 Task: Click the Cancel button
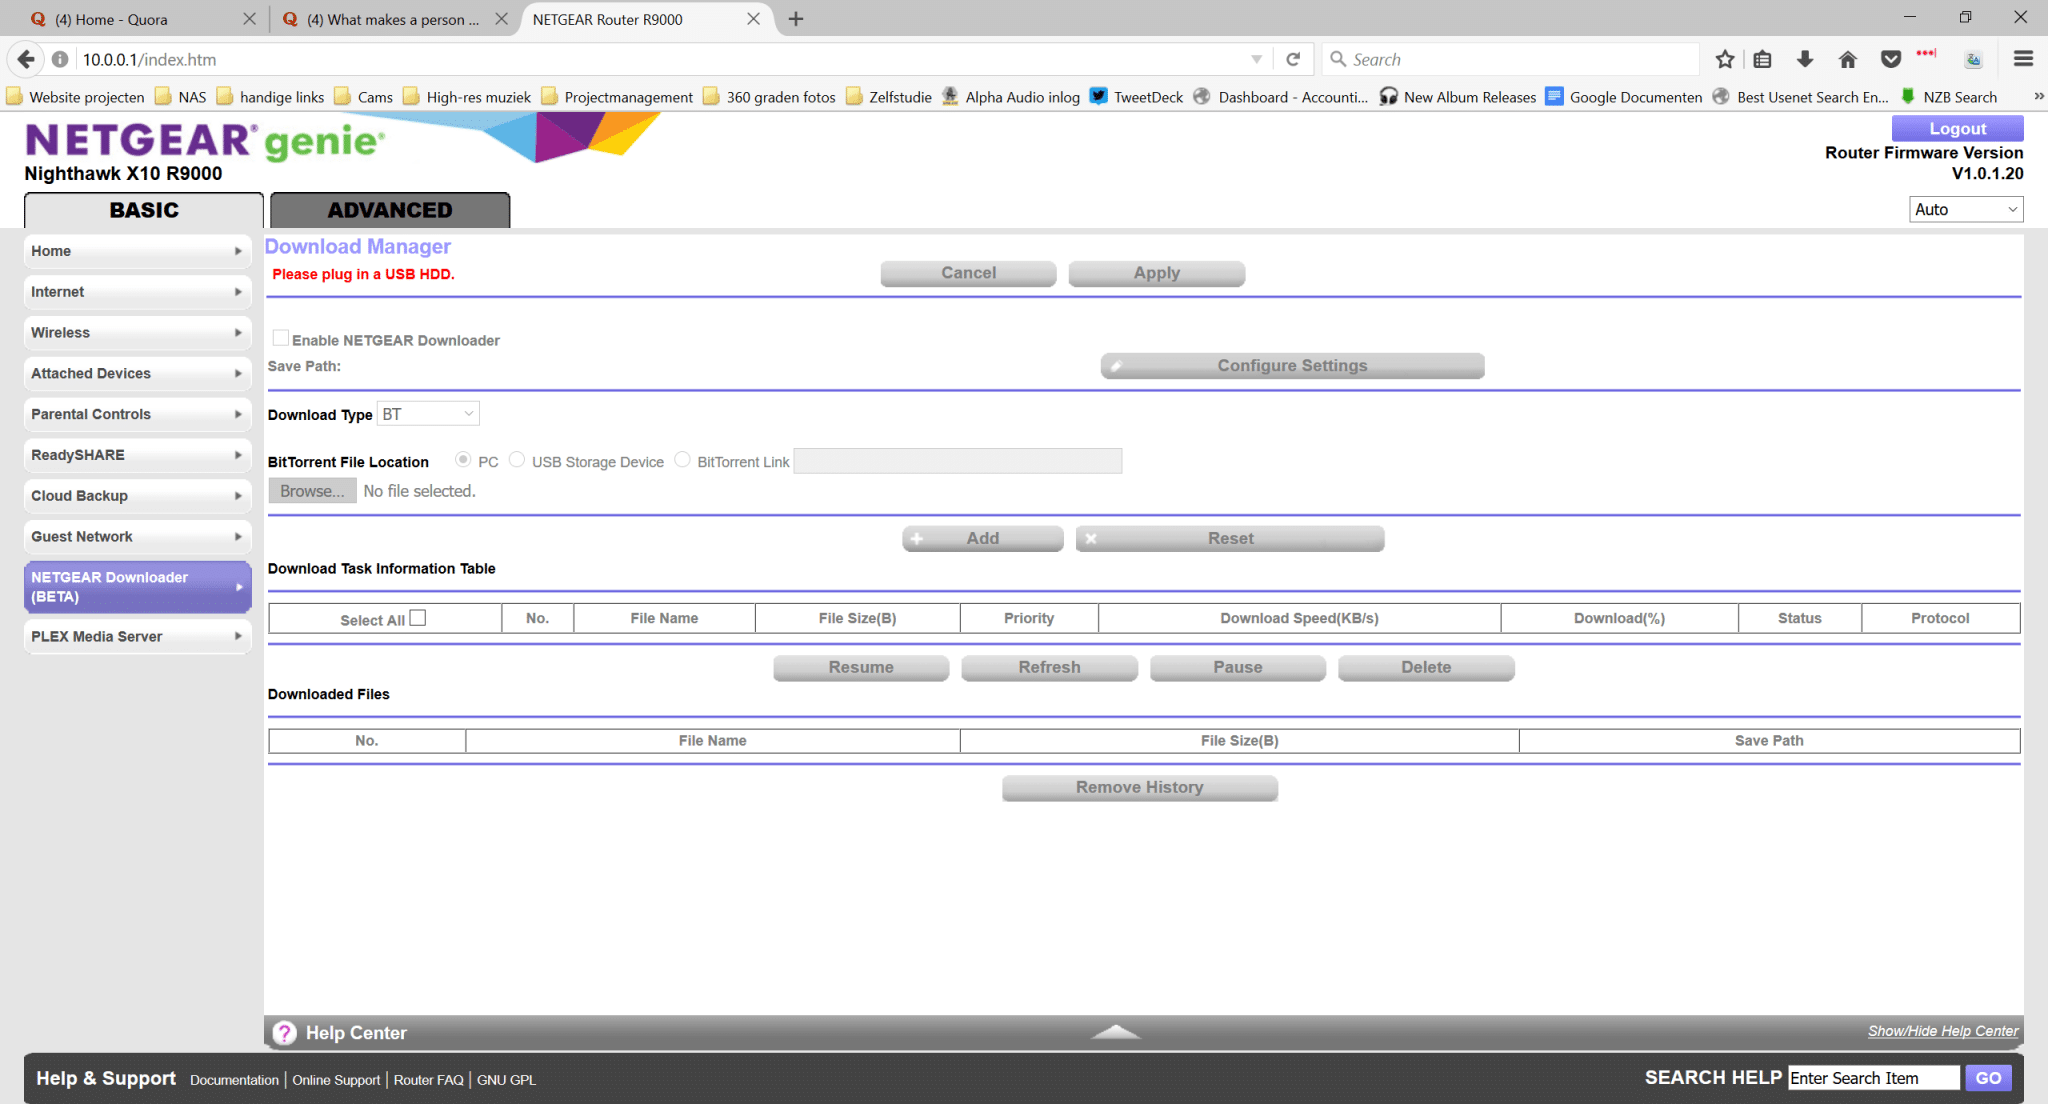968,273
